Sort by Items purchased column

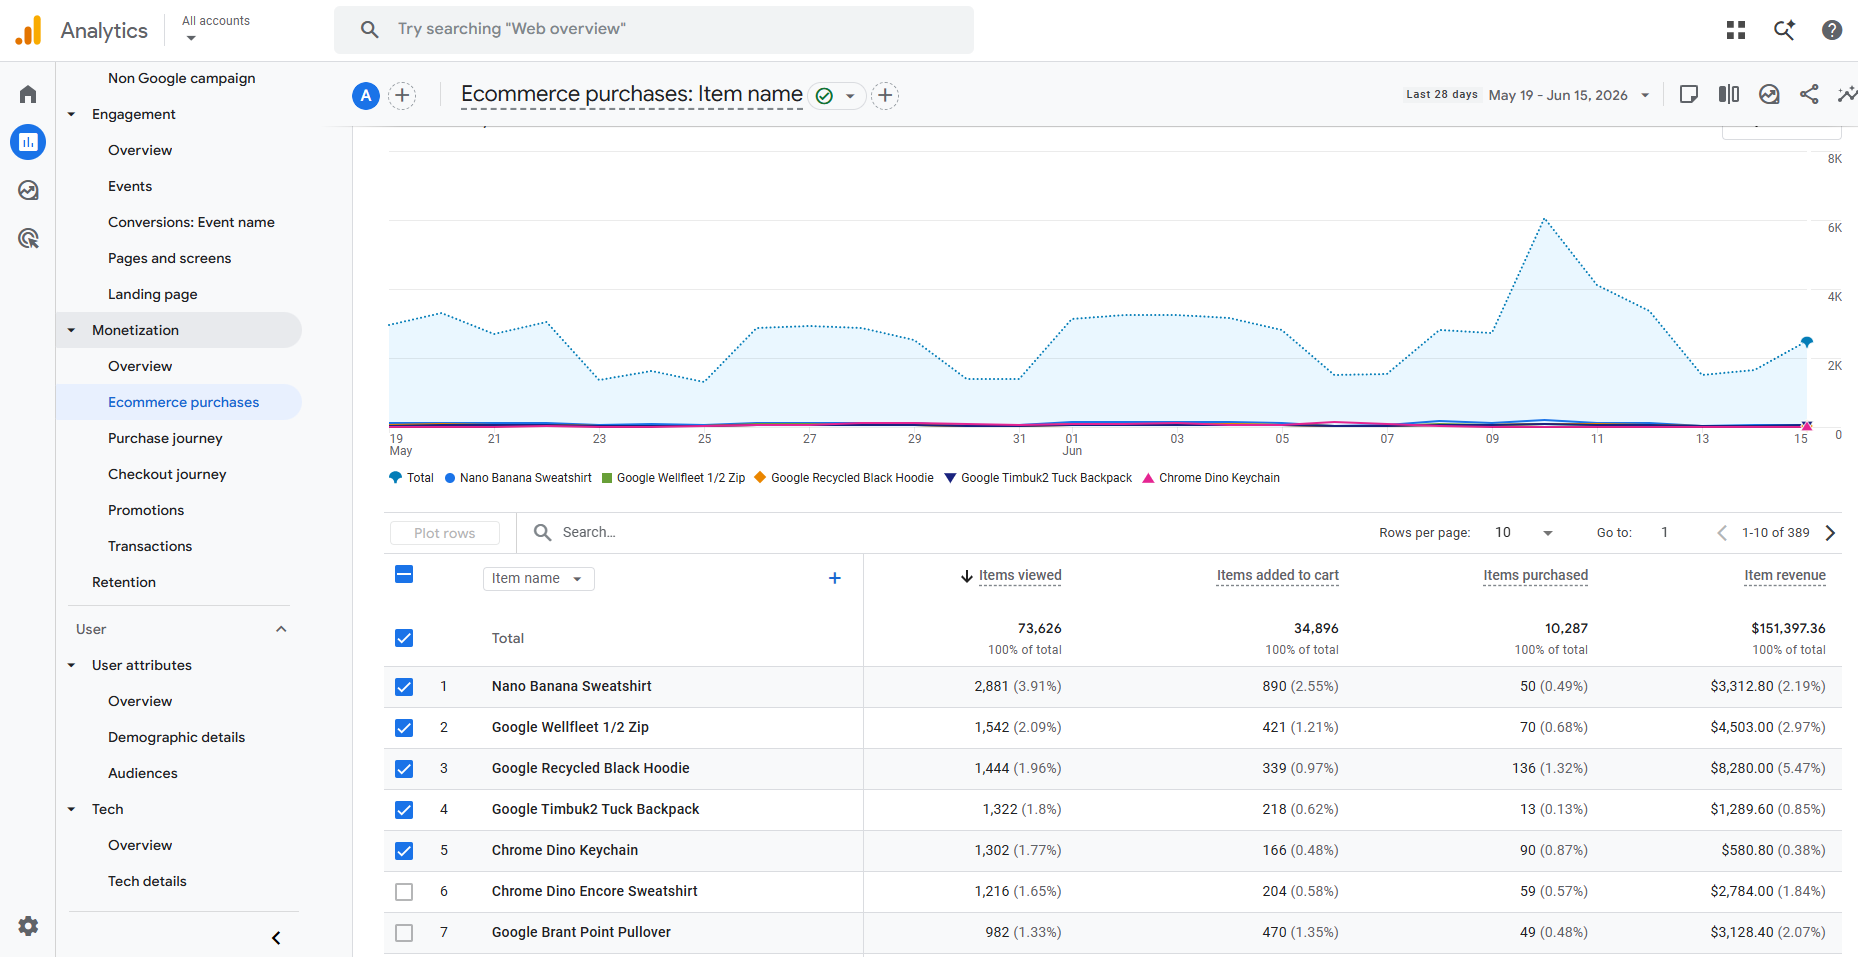(x=1535, y=576)
